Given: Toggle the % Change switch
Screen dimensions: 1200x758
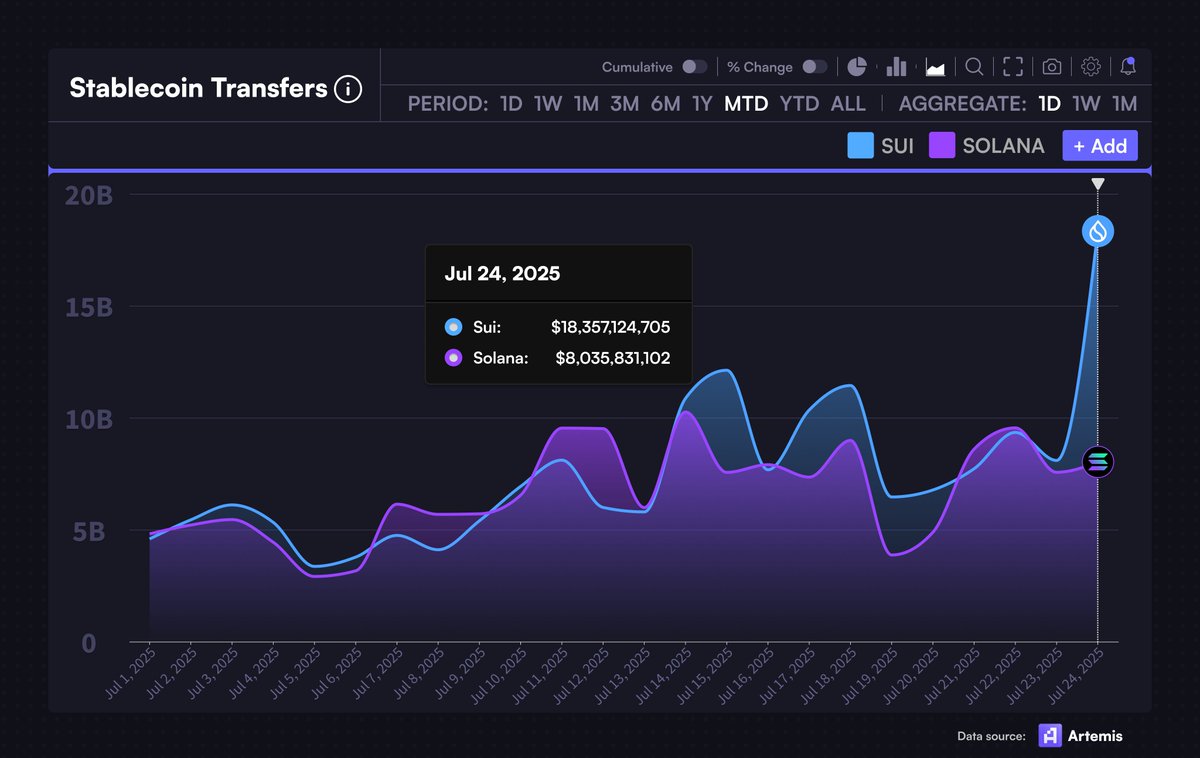Looking at the screenshot, I should coord(815,67).
